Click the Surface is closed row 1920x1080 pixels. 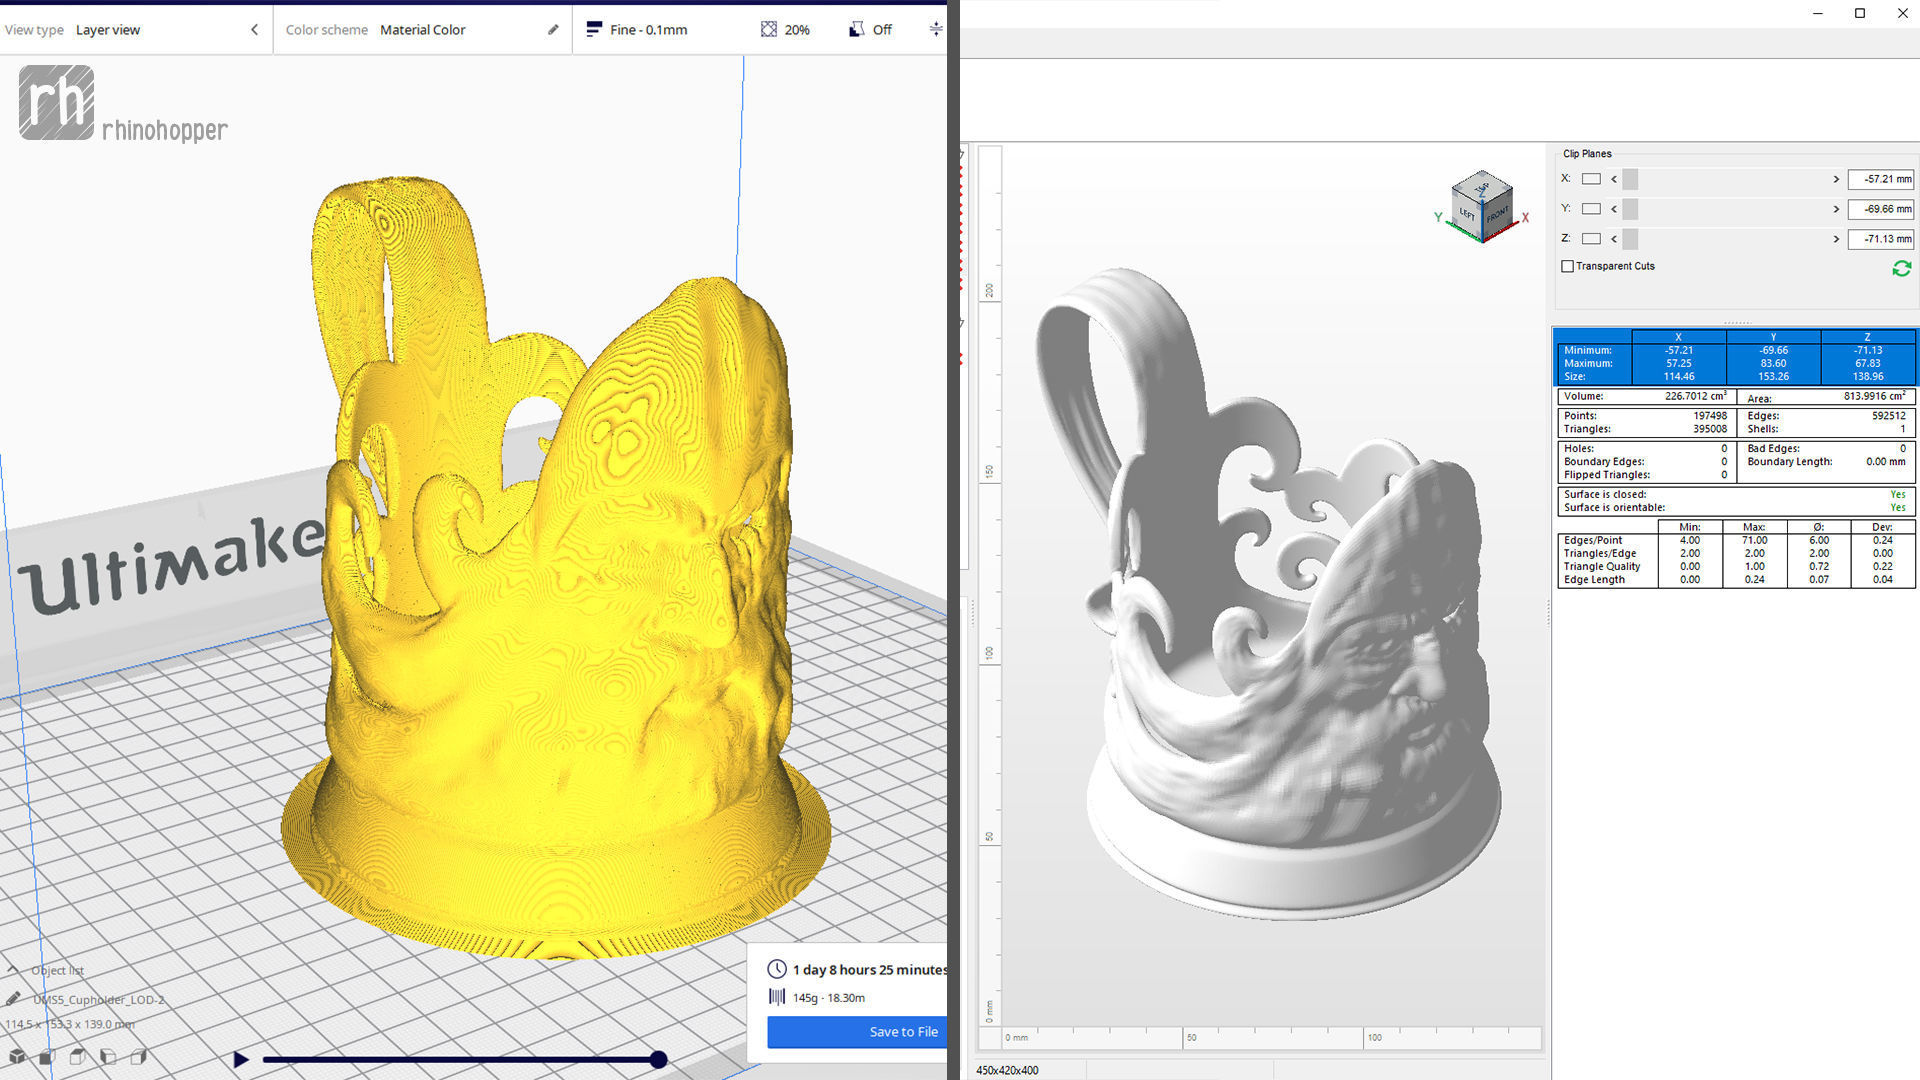pos(1735,494)
